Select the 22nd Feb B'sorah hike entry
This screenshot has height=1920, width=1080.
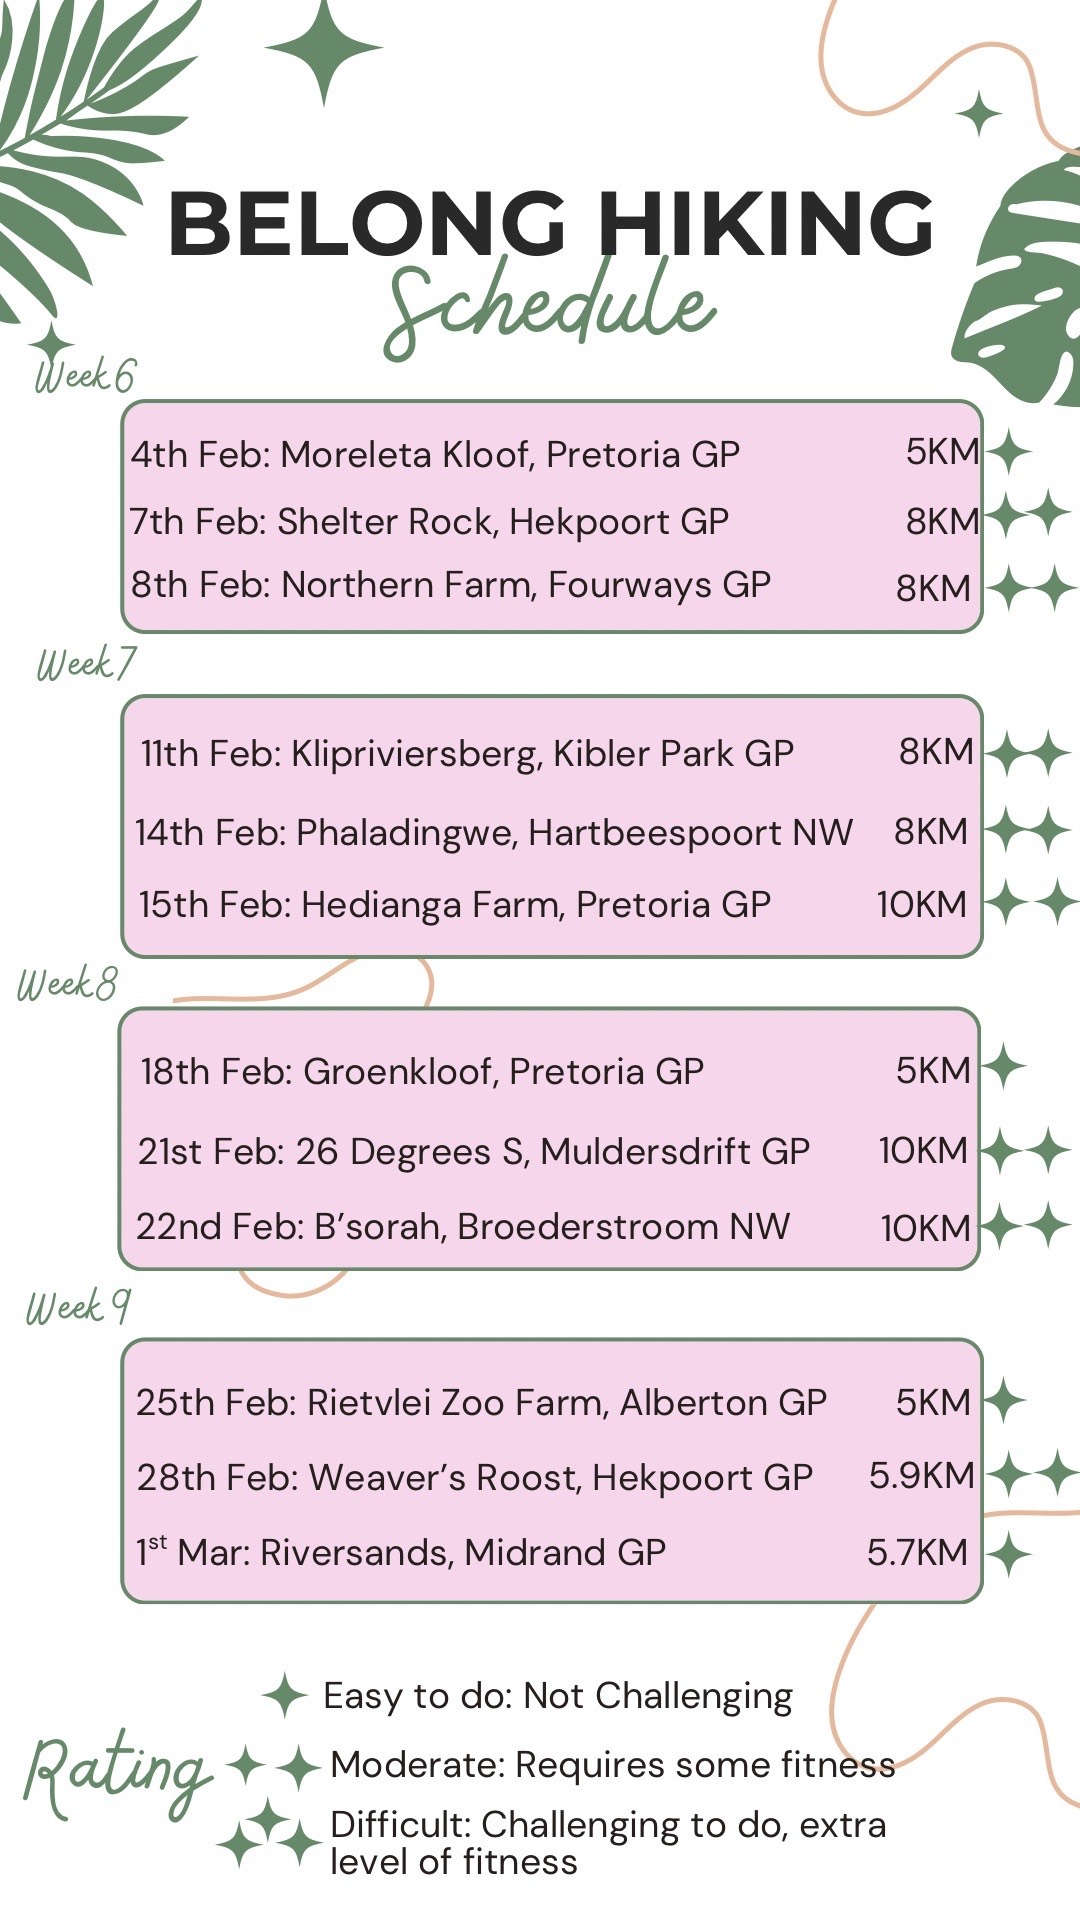(463, 1227)
